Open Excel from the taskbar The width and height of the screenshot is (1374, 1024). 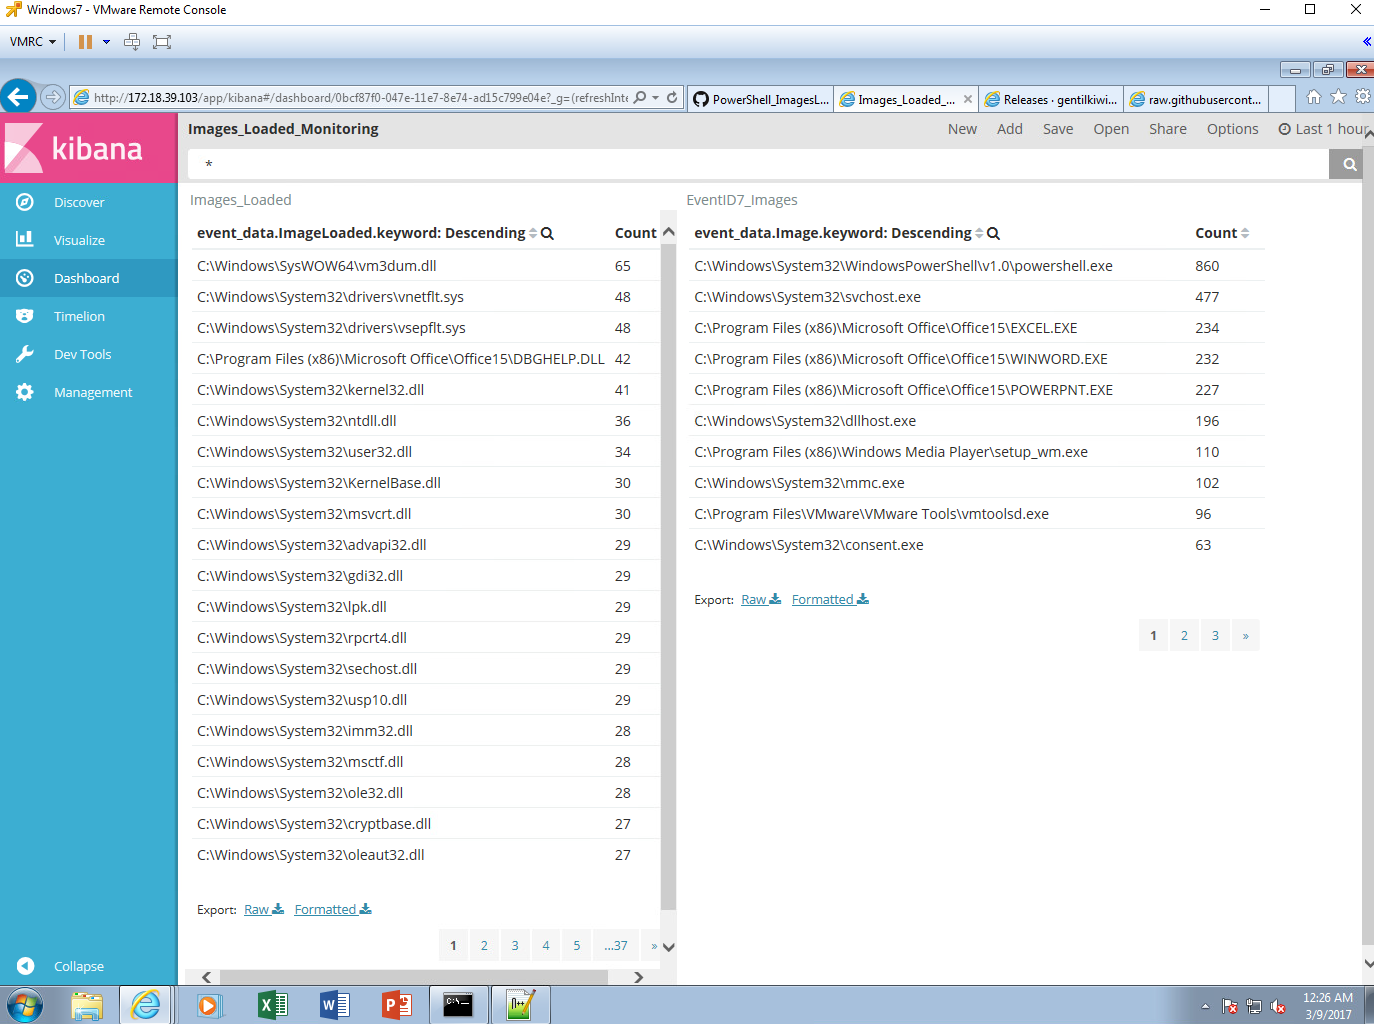point(272,1005)
